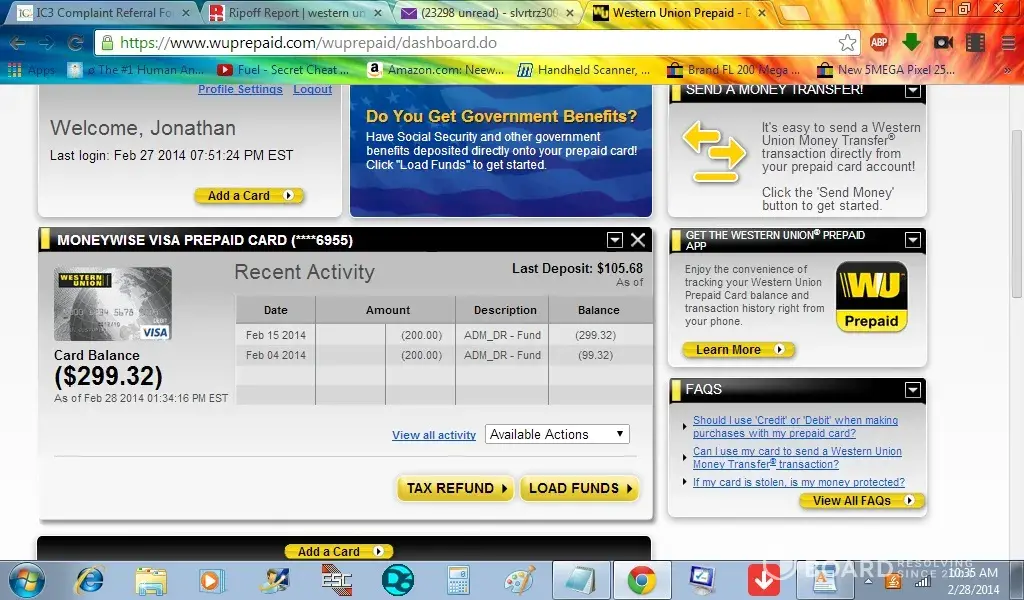The width and height of the screenshot is (1024, 600).
Task: Show hidden system tray icons
Action: [869, 580]
